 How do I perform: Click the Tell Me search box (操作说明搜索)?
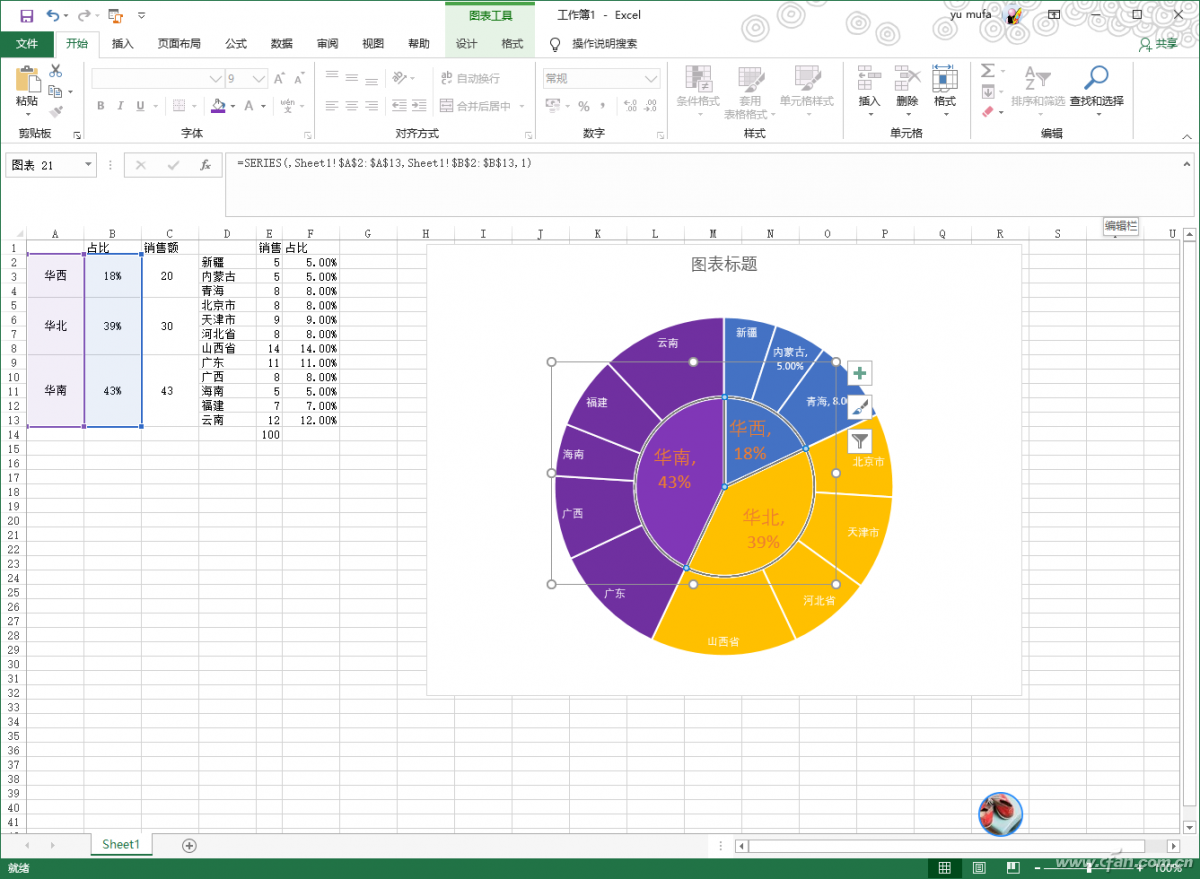(x=604, y=44)
